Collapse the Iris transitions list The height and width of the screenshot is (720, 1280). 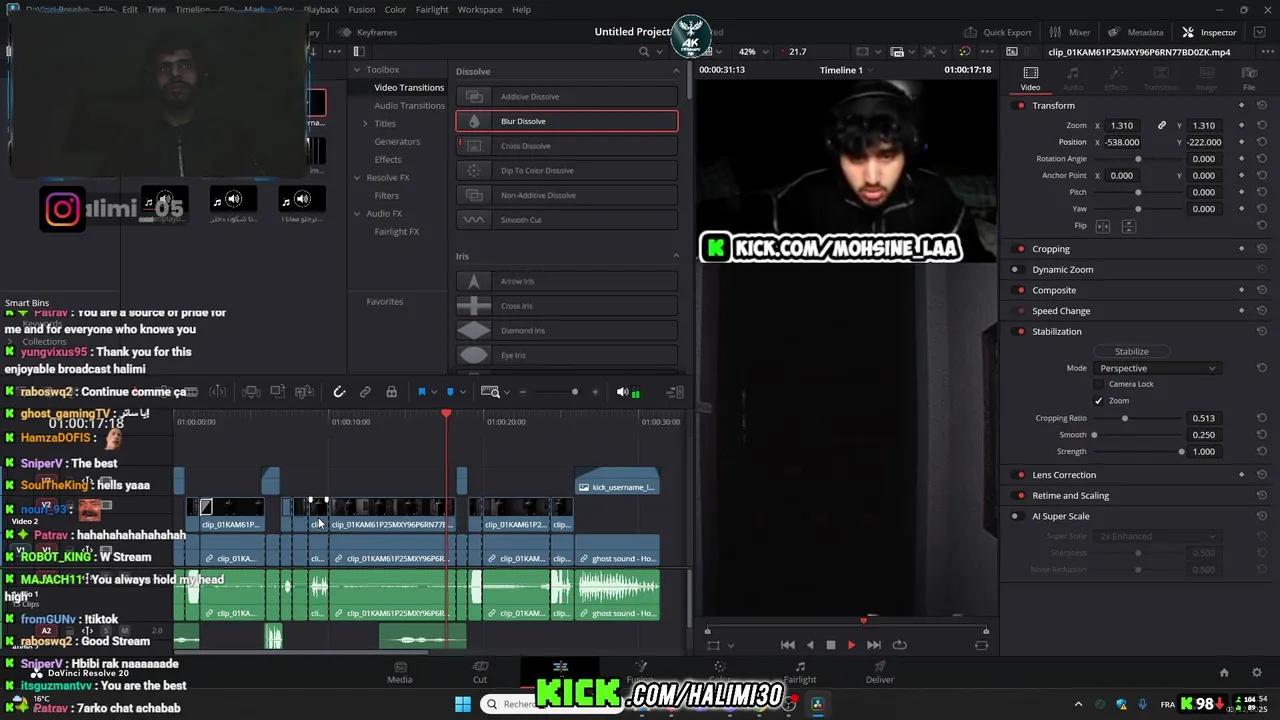click(x=676, y=256)
